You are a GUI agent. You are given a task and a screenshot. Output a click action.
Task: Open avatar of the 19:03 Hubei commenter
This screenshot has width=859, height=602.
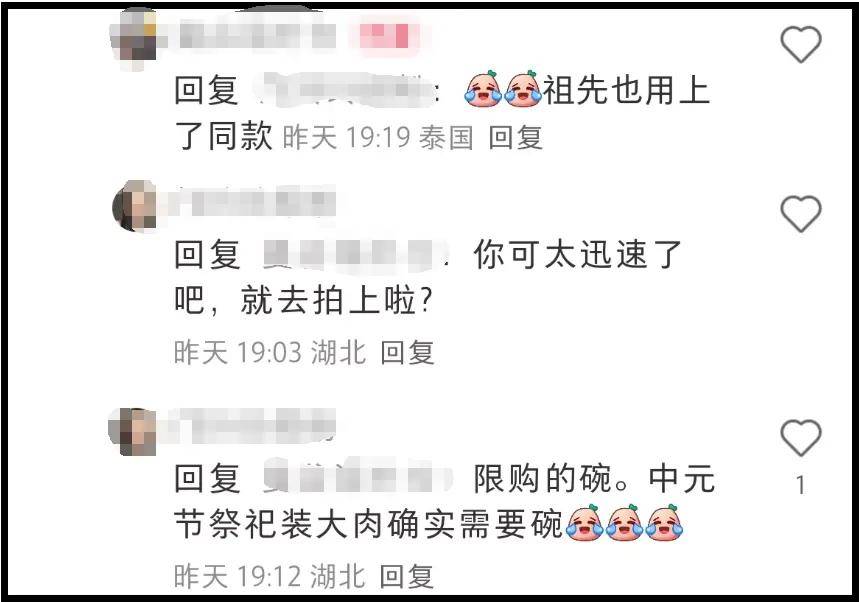coord(134,206)
